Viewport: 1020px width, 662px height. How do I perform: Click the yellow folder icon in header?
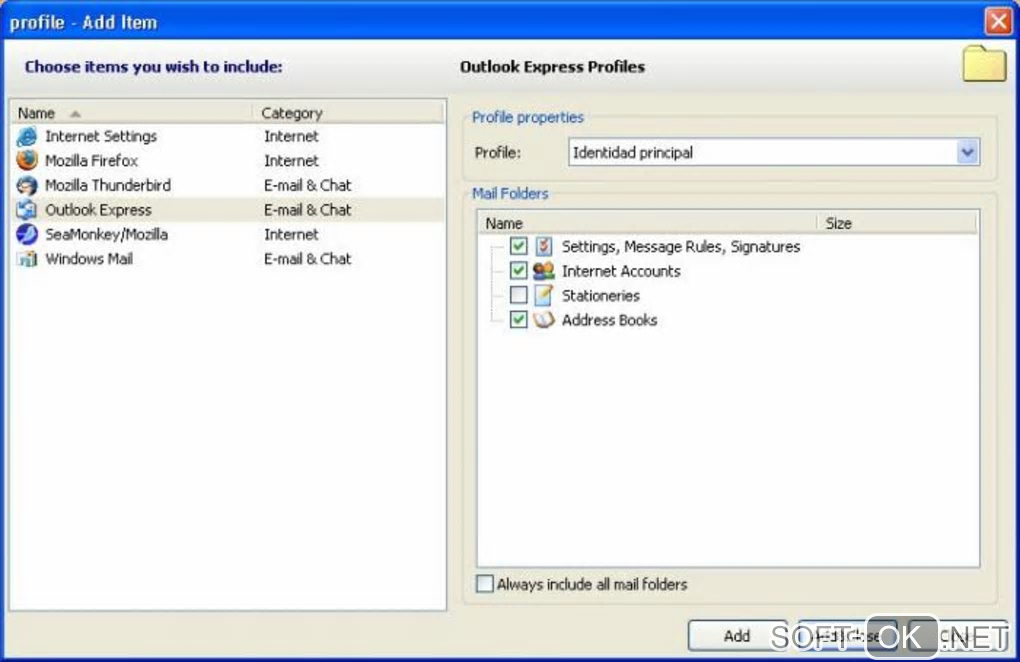(x=984, y=64)
